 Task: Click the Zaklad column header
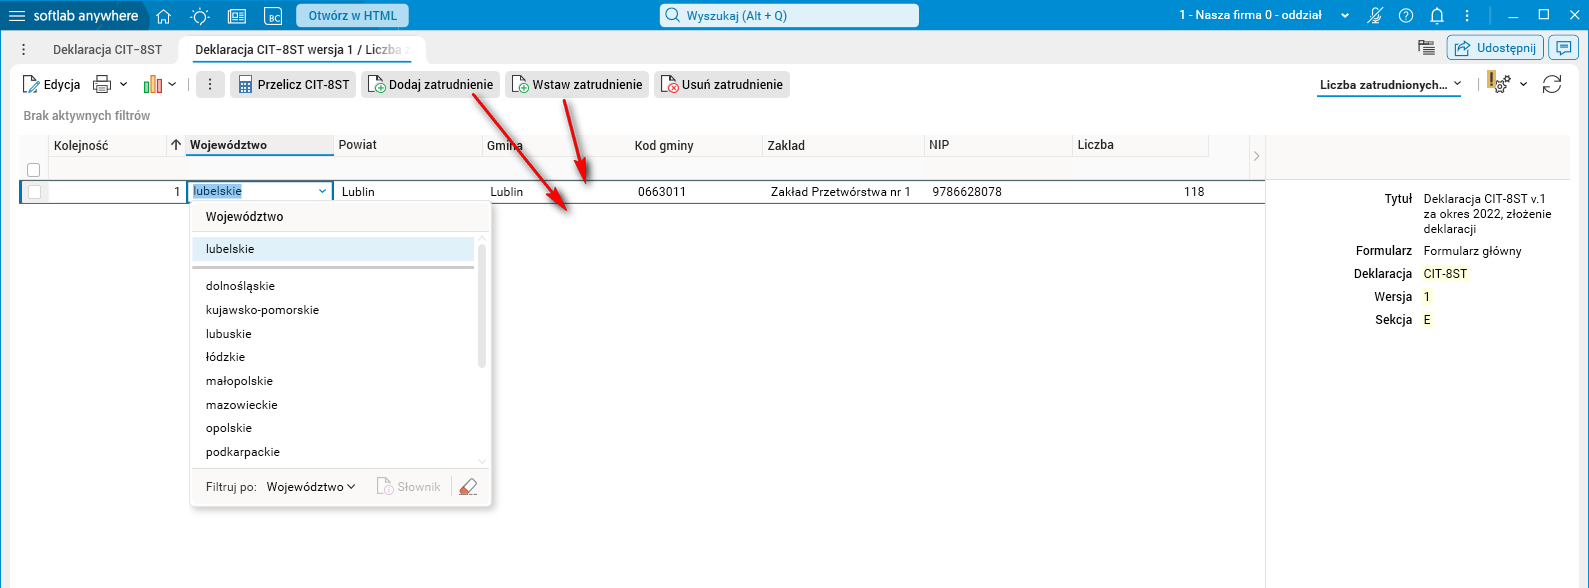point(843,145)
